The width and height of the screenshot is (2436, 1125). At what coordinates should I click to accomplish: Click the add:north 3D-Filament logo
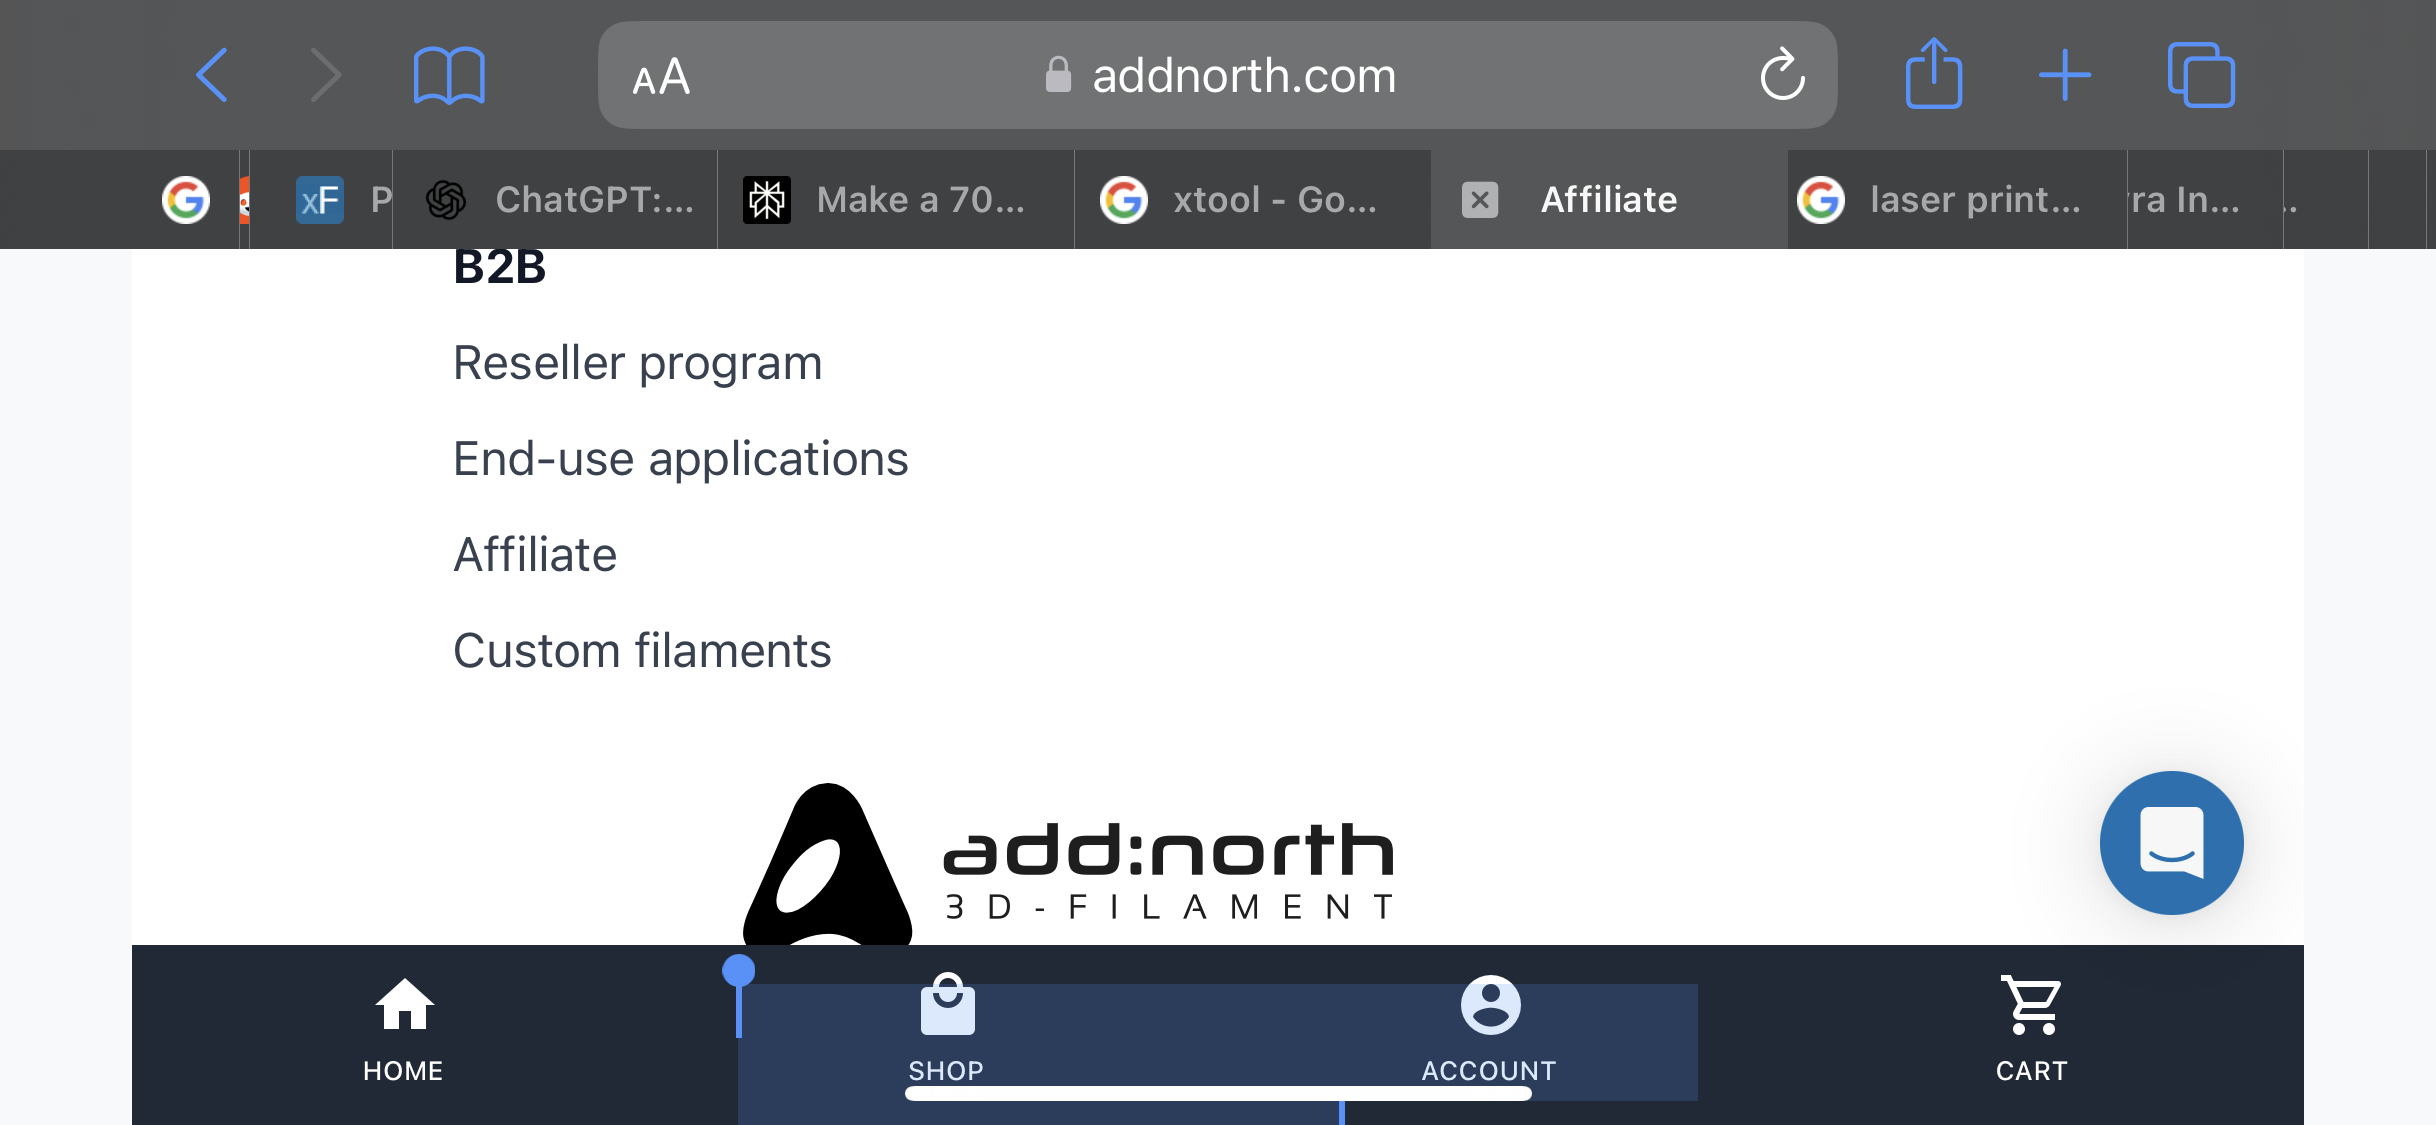pos(1068,864)
